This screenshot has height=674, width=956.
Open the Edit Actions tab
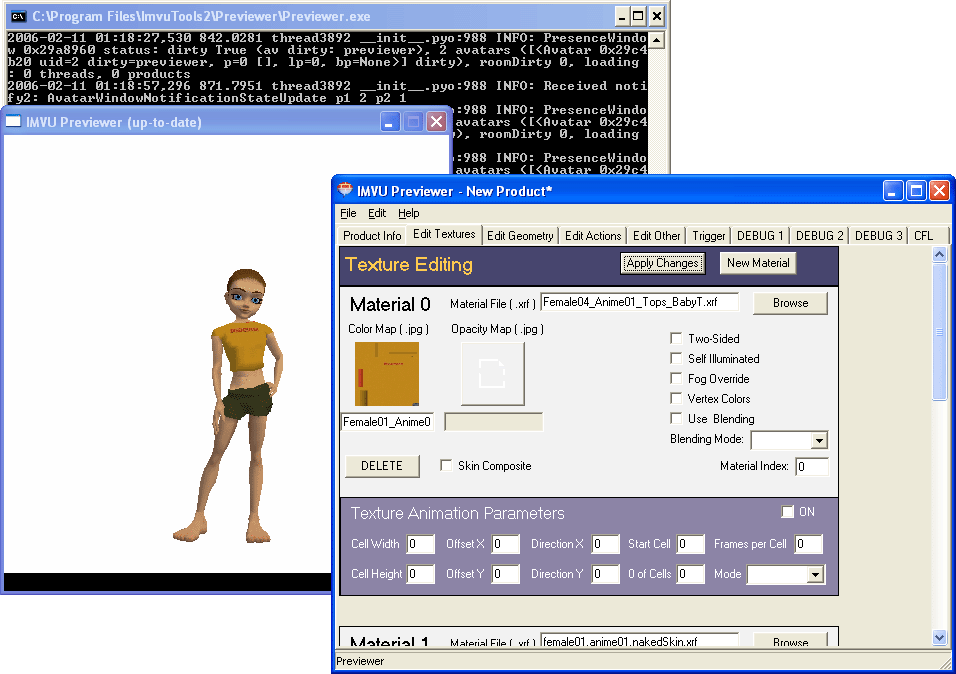point(593,236)
